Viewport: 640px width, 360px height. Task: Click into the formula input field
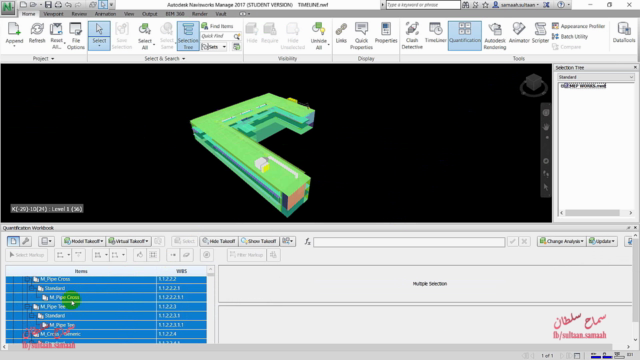pyautogui.click(x=409, y=242)
